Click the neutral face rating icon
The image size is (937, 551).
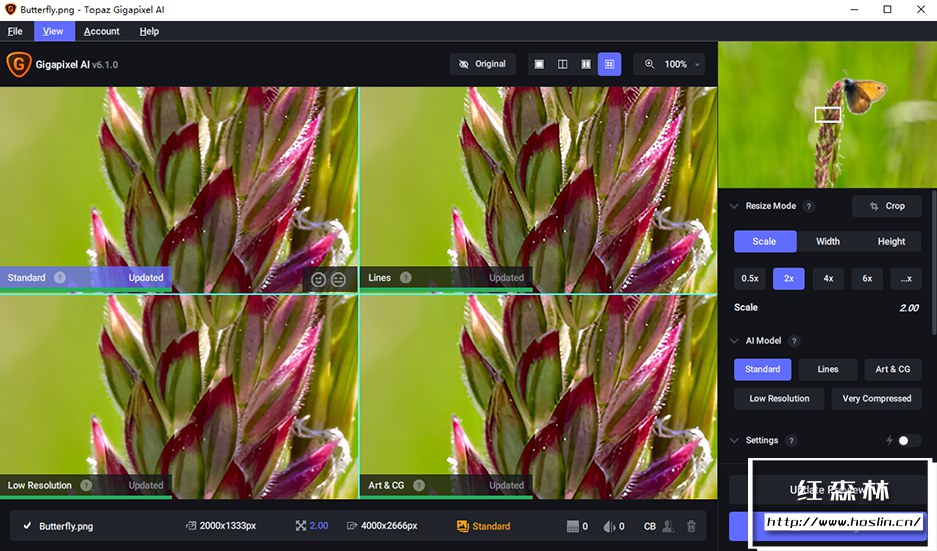[x=339, y=279]
